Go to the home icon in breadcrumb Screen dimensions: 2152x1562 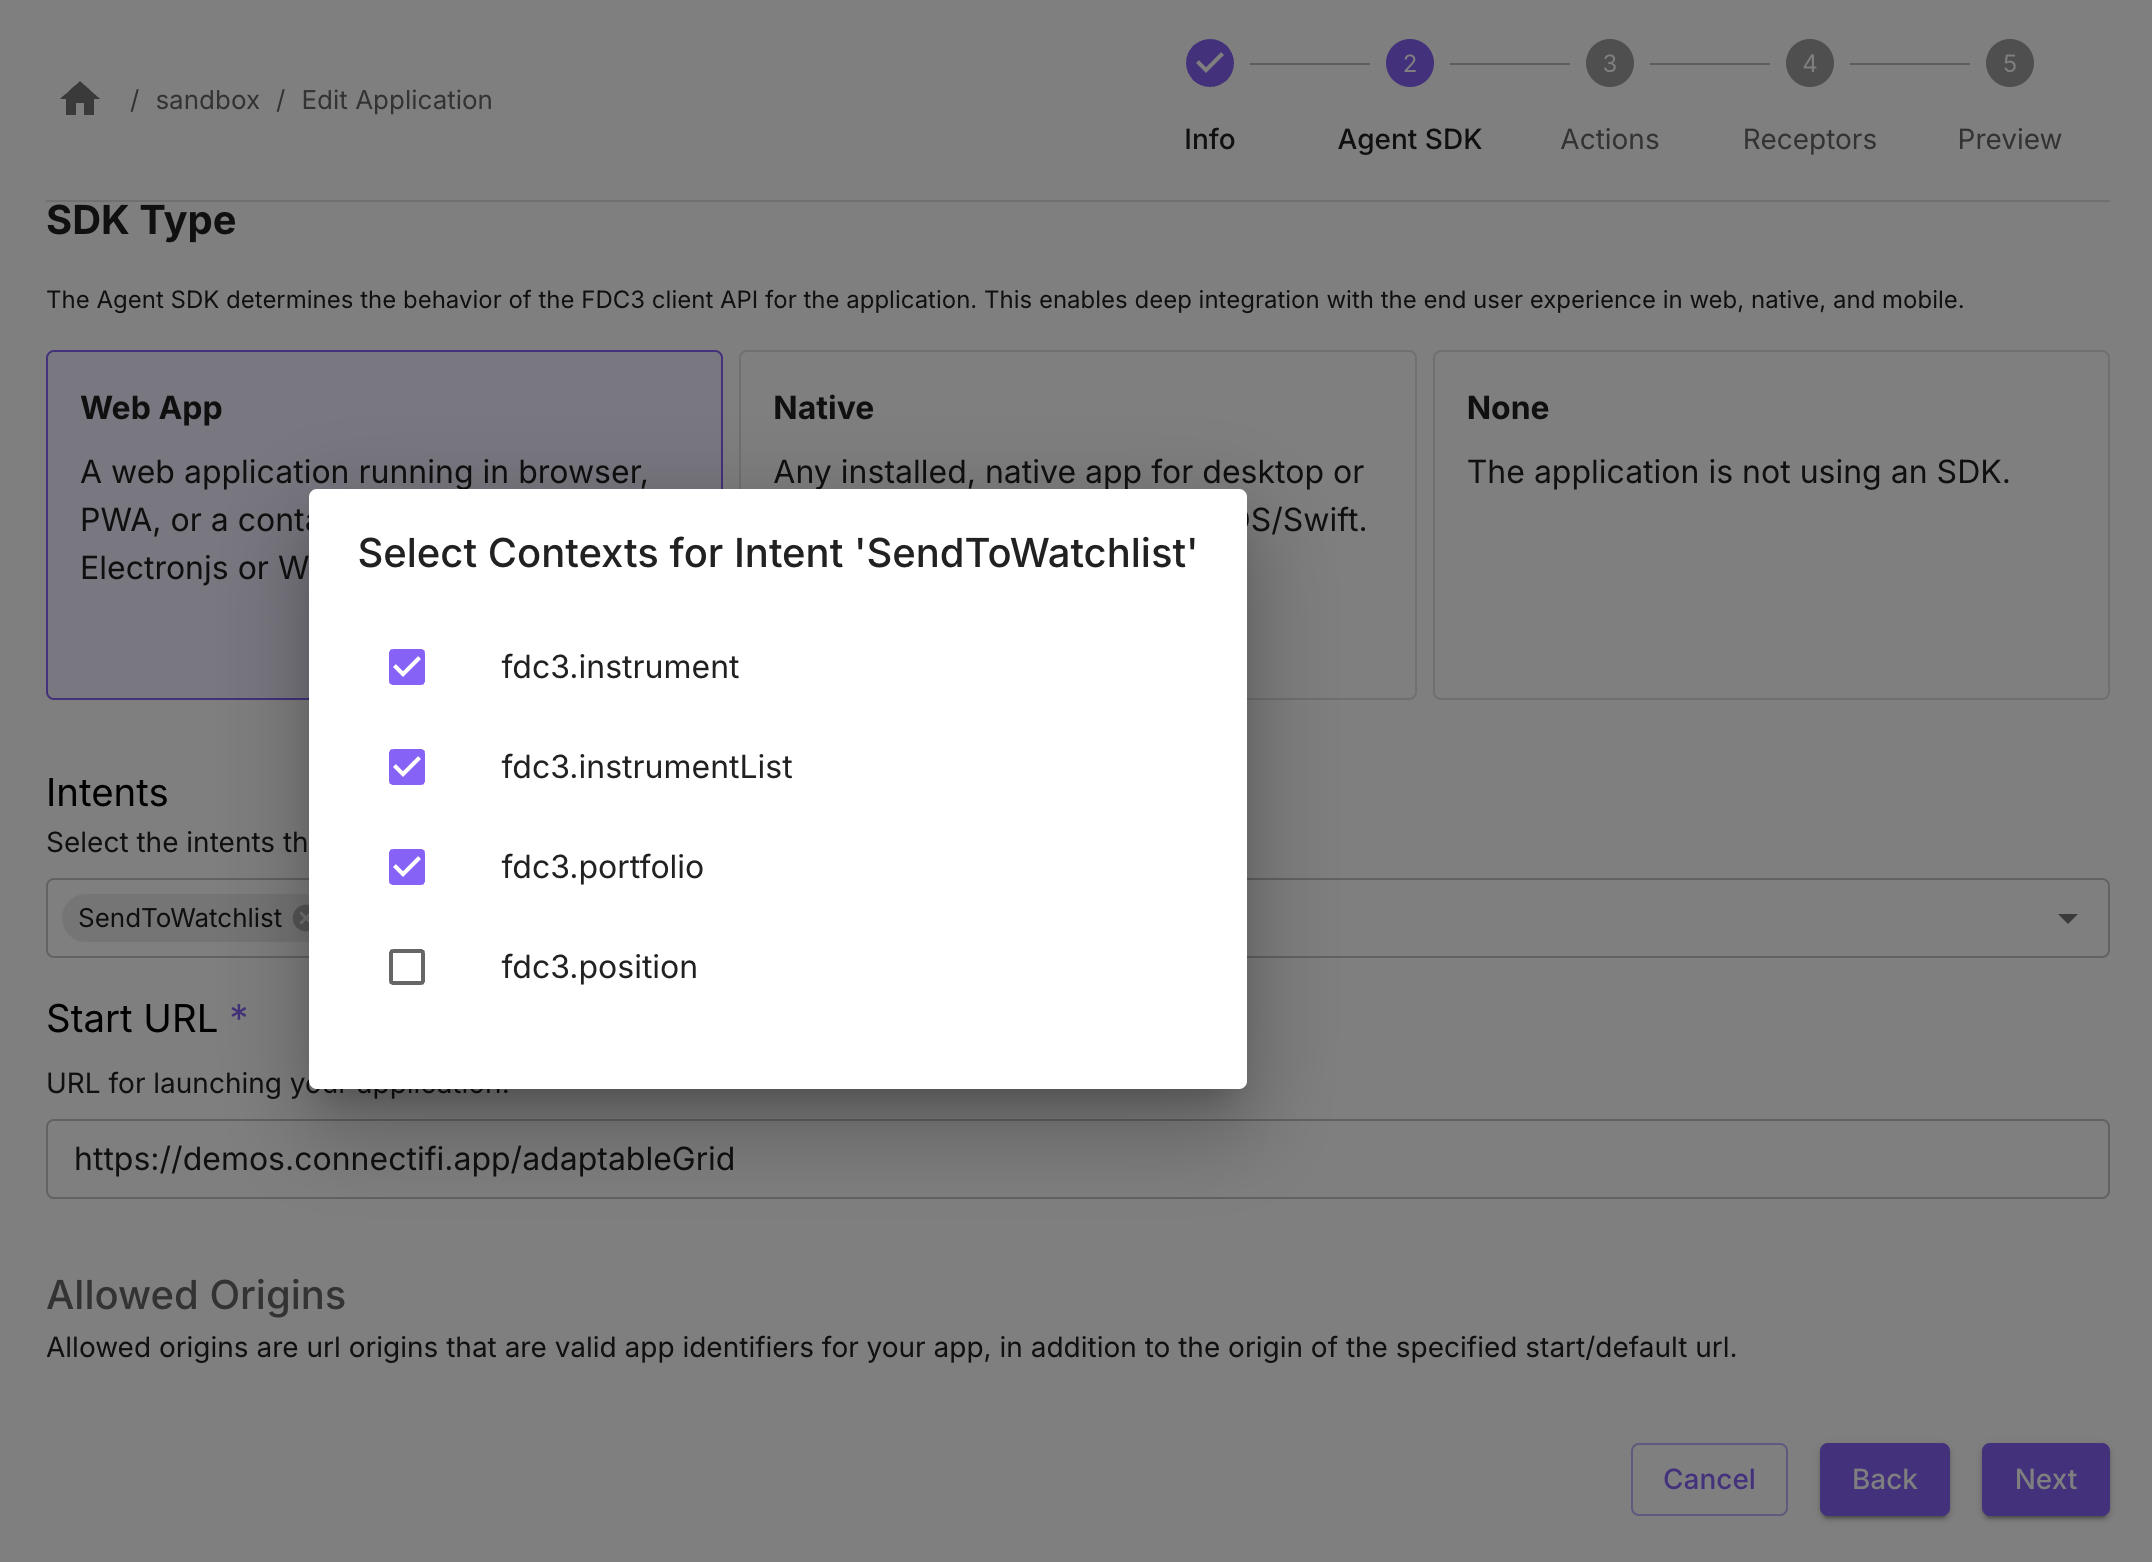tap(80, 99)
